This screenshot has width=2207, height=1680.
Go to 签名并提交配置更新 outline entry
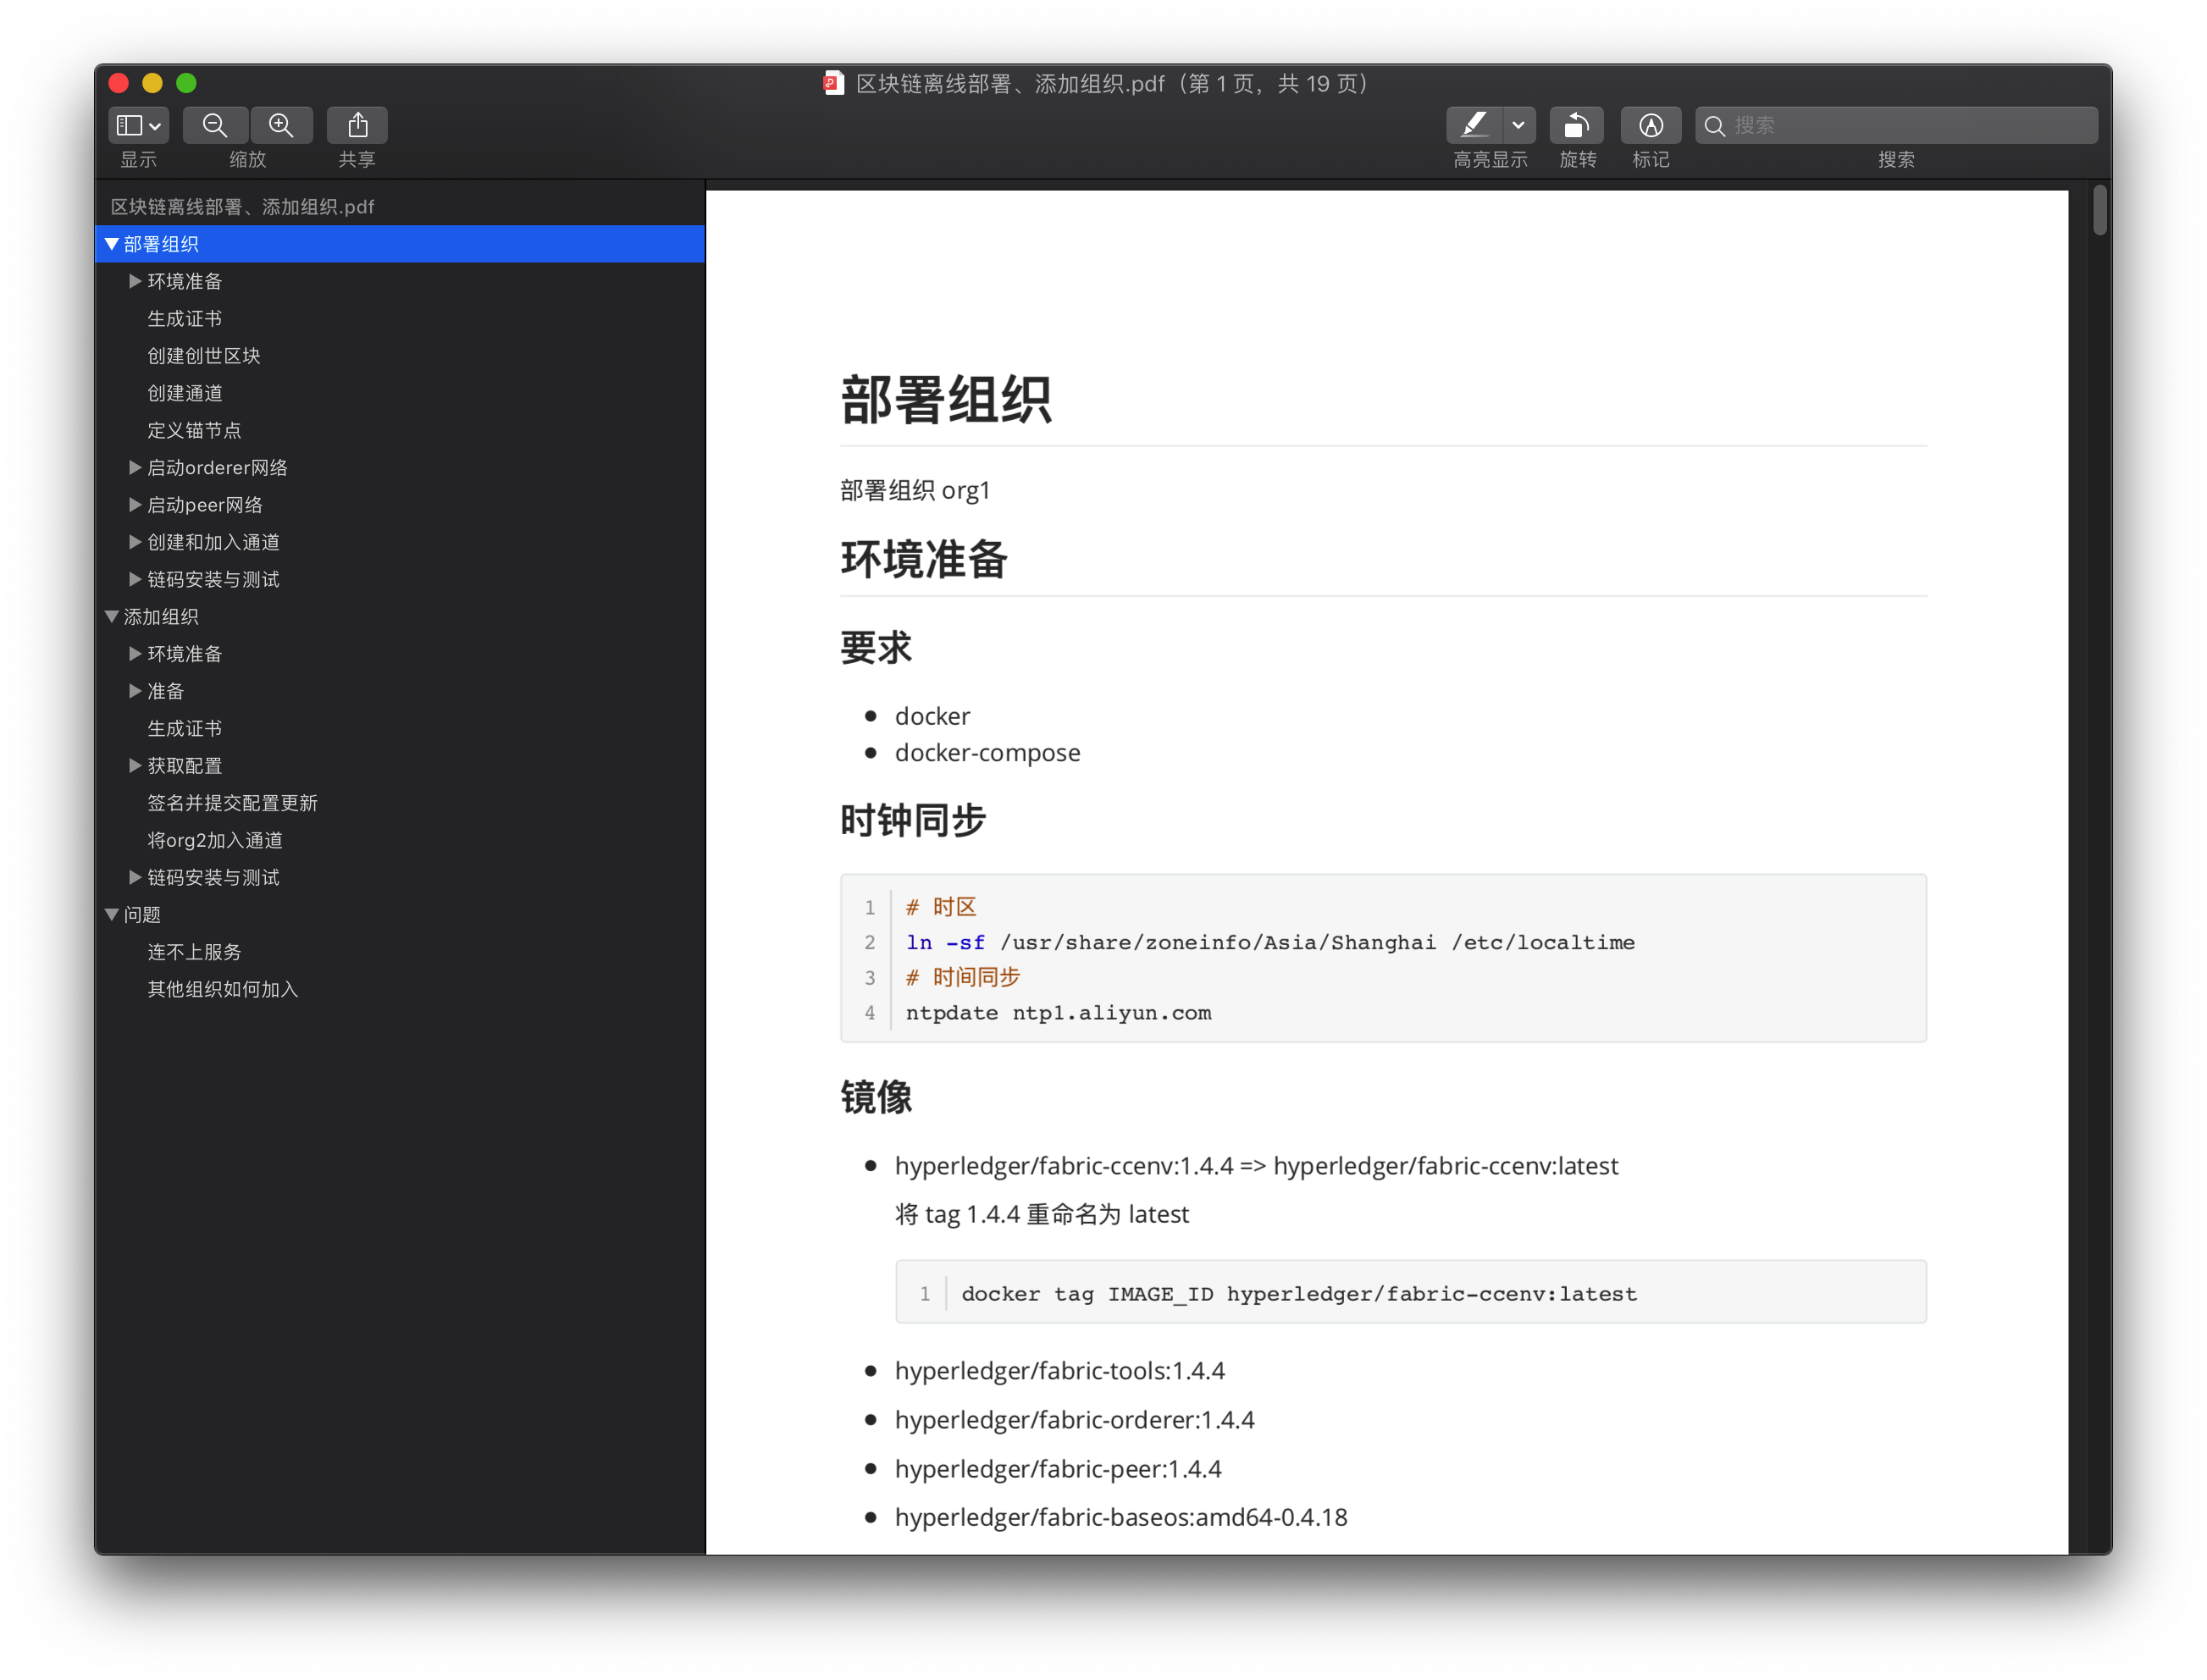pyautogui.click(x=232, y=803)
